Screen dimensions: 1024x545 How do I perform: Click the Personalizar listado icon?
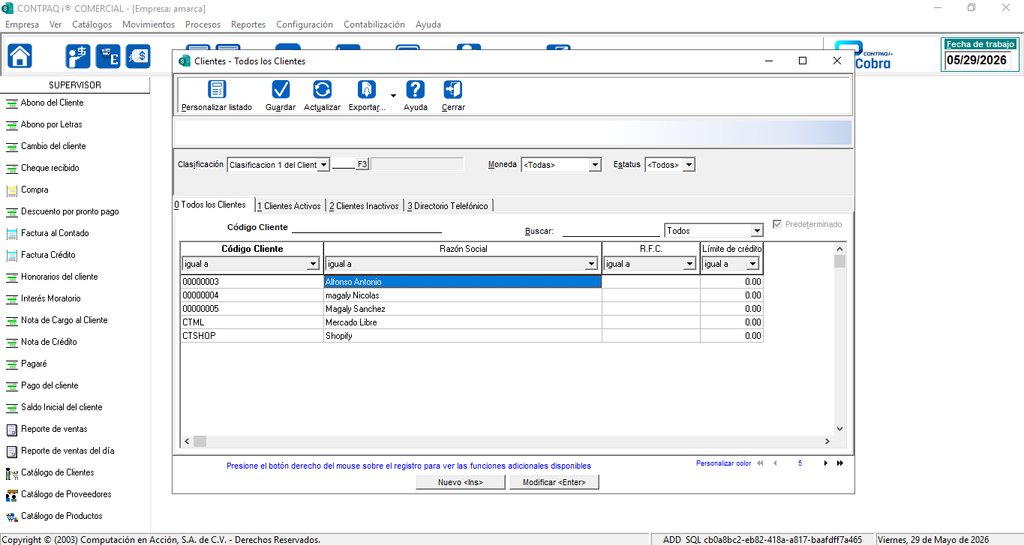[217, 89]
